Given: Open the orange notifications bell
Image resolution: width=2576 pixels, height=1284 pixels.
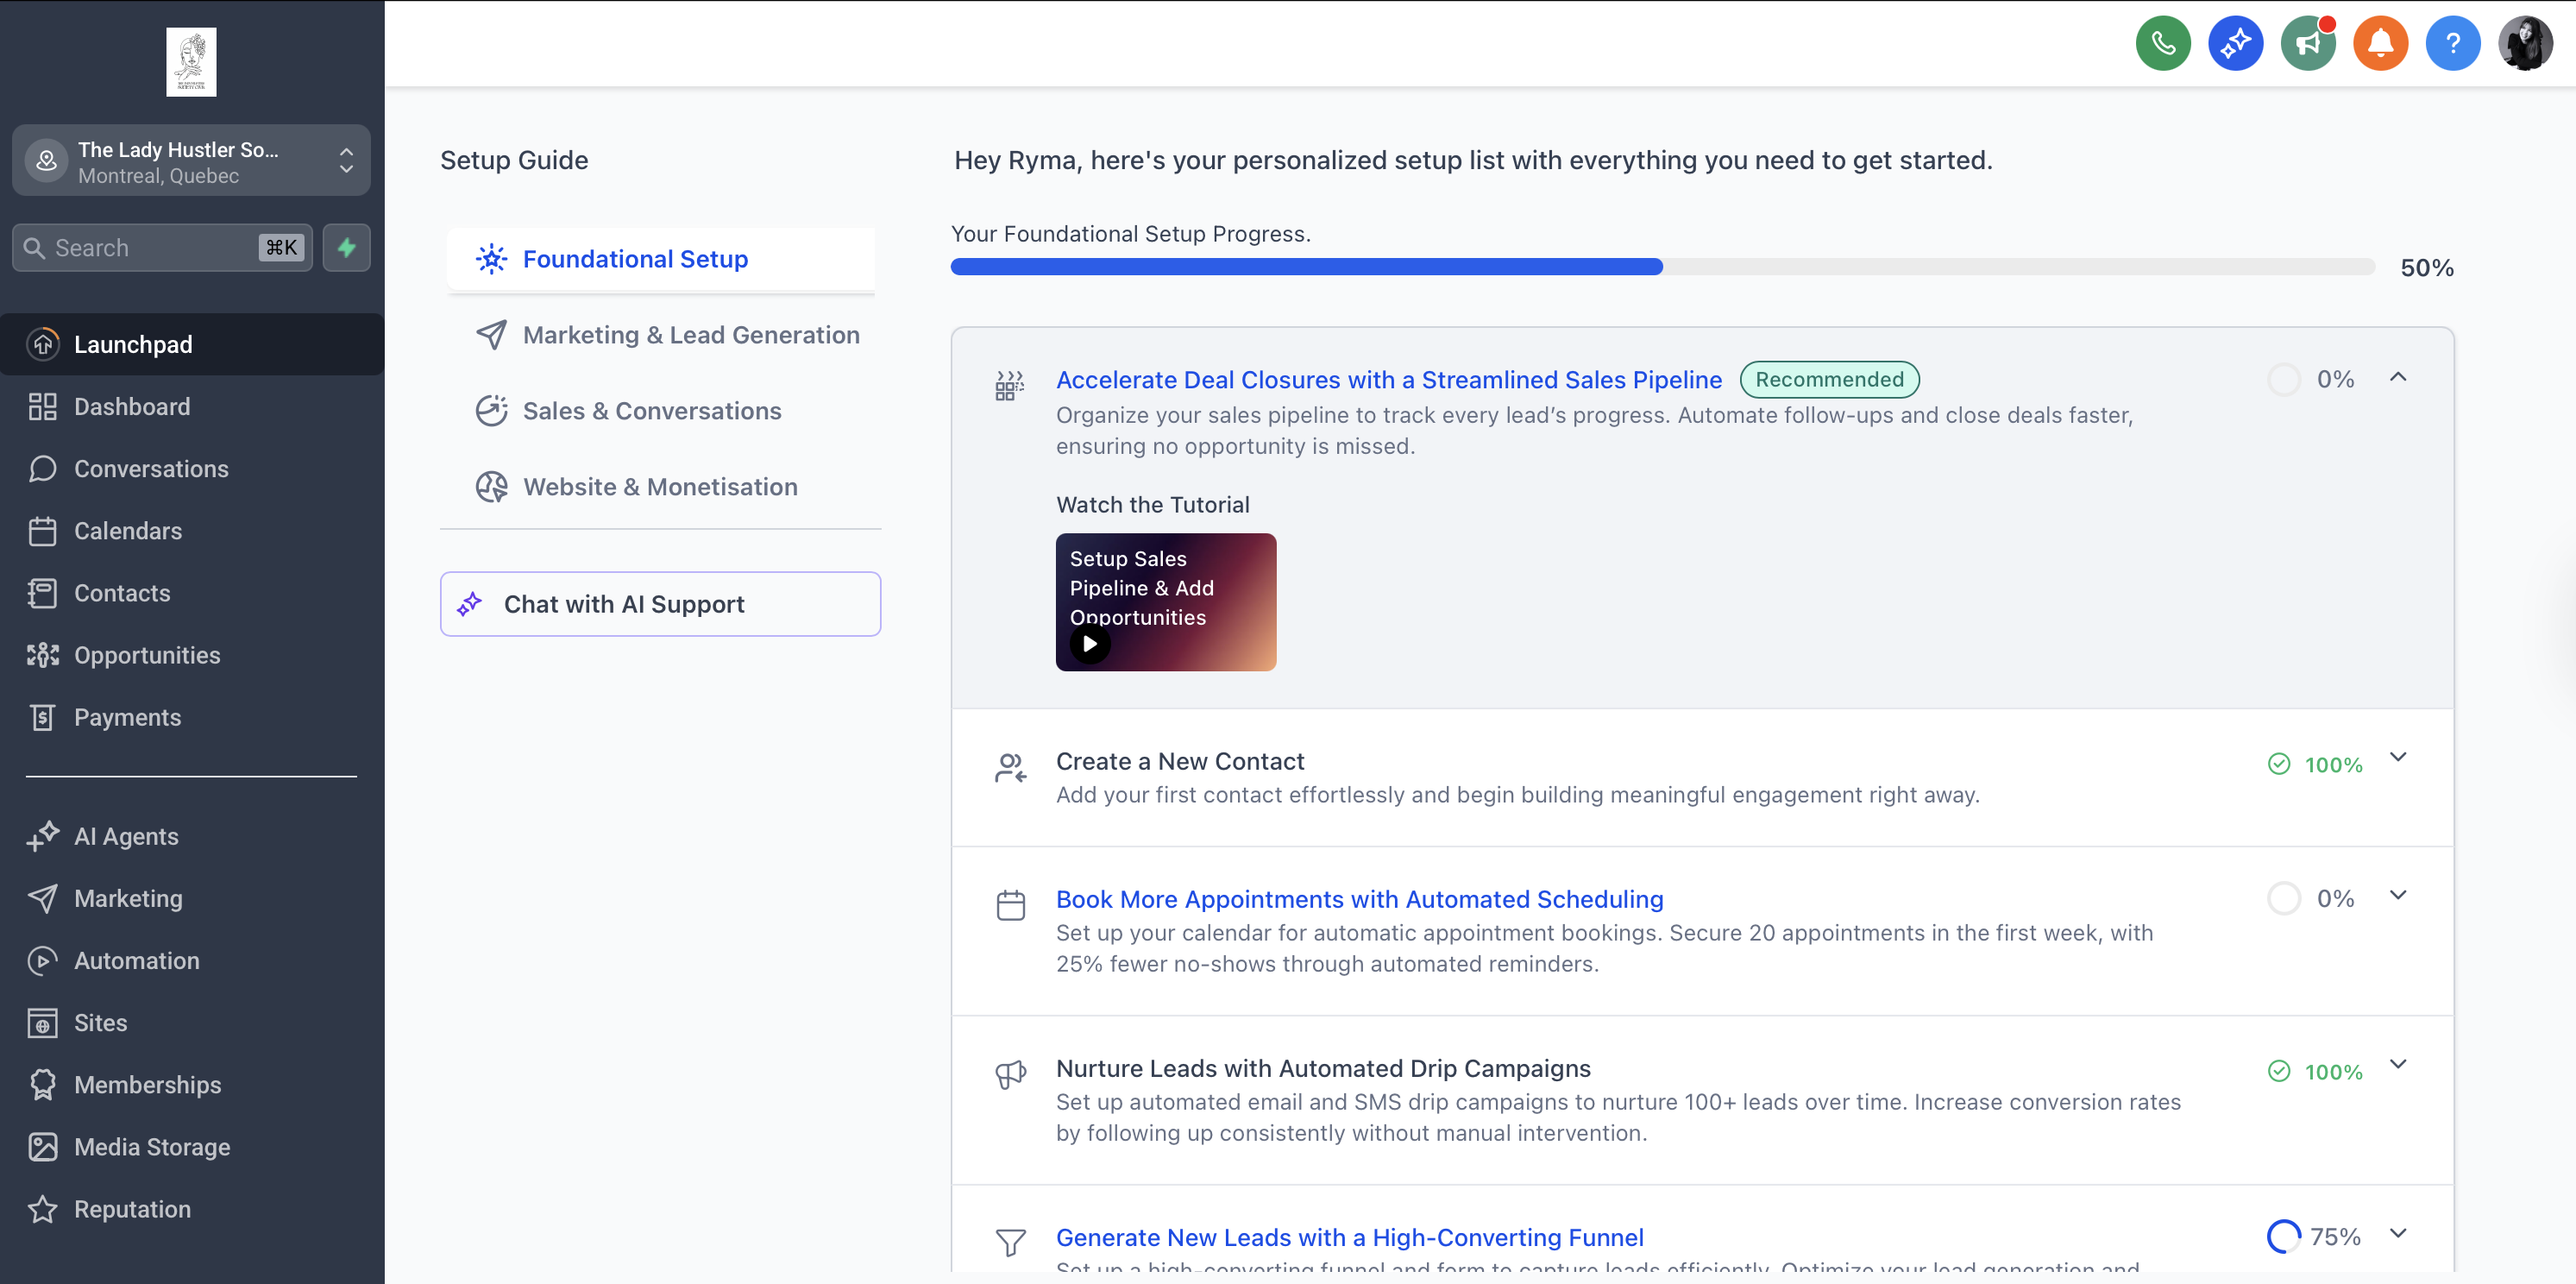Looking at the screenshot, I should (2380, 43).
